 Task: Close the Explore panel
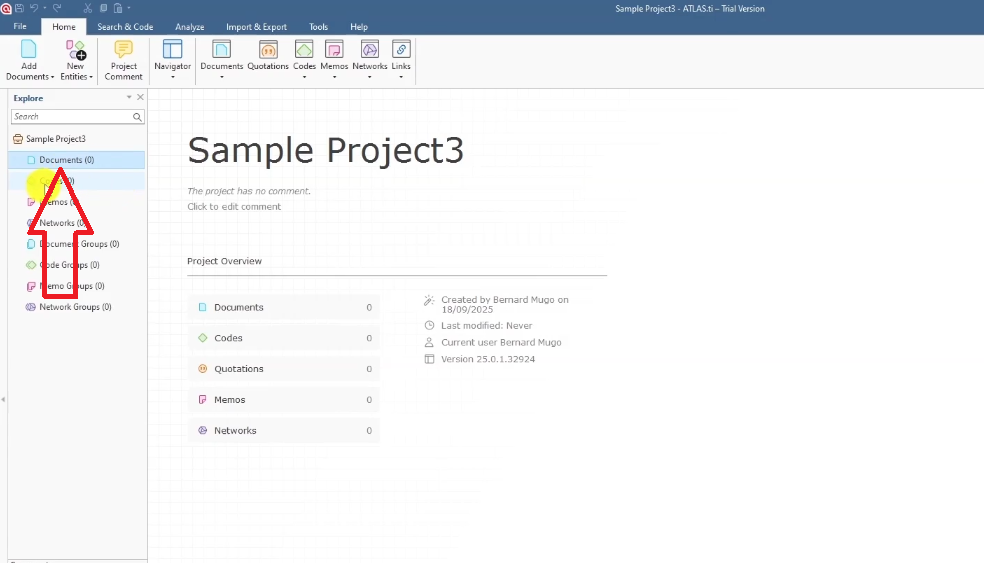pos(140,98)
